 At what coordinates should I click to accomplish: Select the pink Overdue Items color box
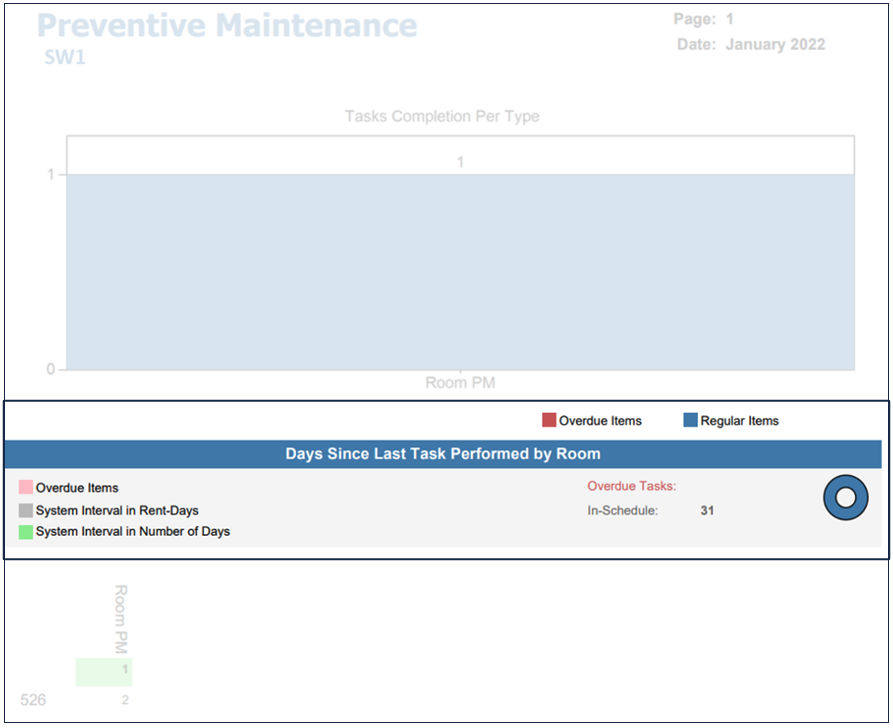pyautogui.click(x=26, y=488)
